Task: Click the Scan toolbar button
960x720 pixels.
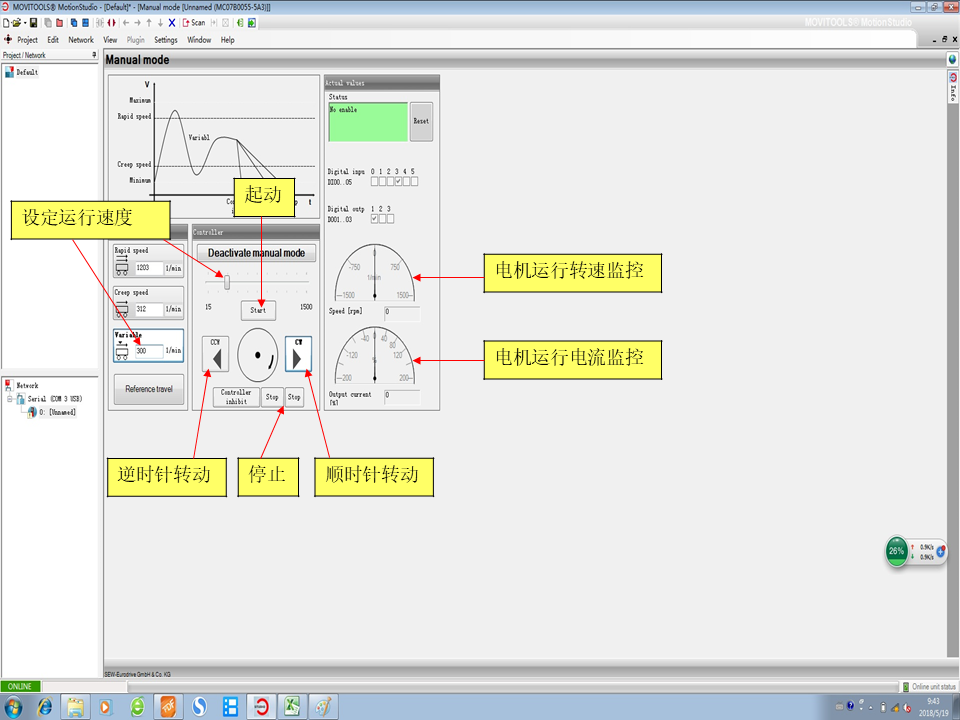Action: (194, 22)
